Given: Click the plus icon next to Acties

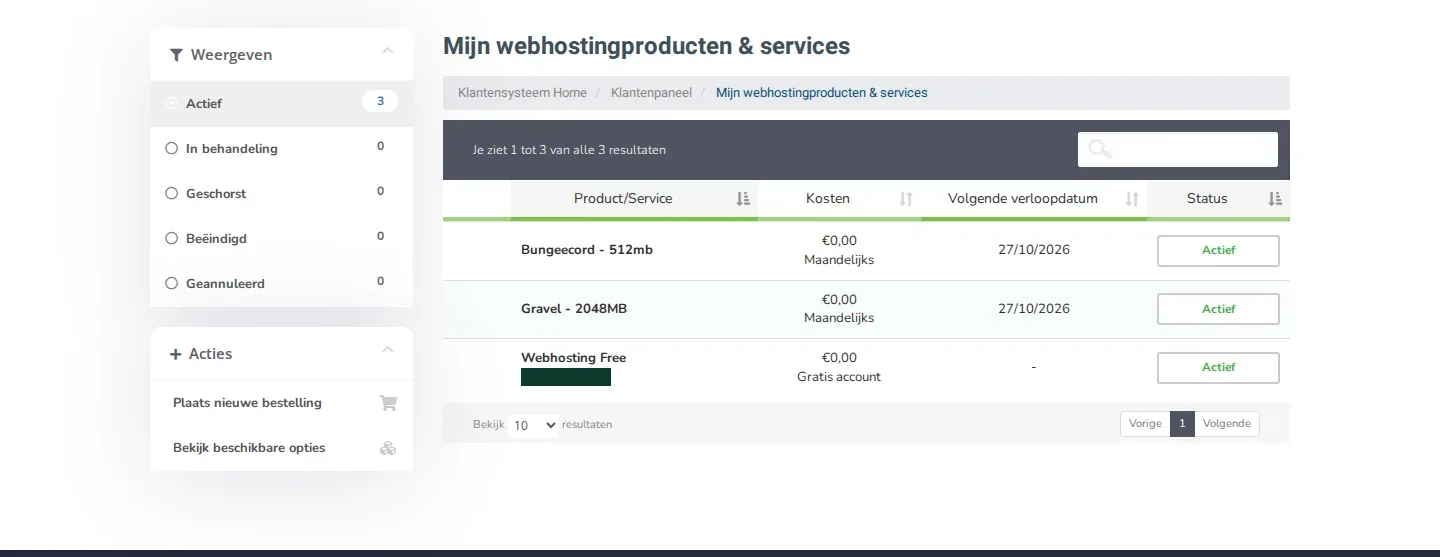Looking at the screenshot, I should [x=176, y=354].
